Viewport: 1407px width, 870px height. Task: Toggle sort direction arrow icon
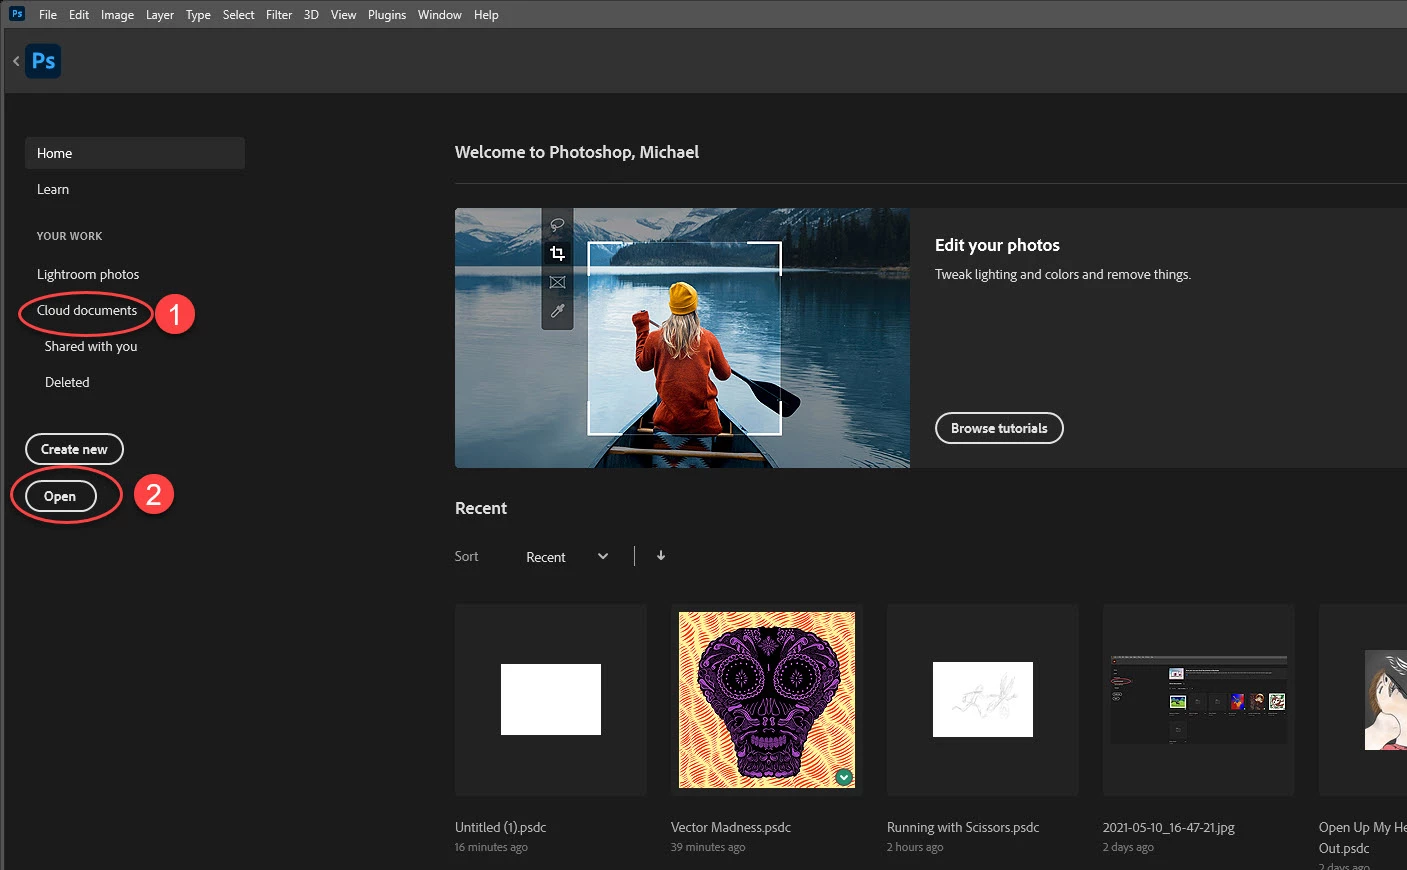(x=661, y=556)
